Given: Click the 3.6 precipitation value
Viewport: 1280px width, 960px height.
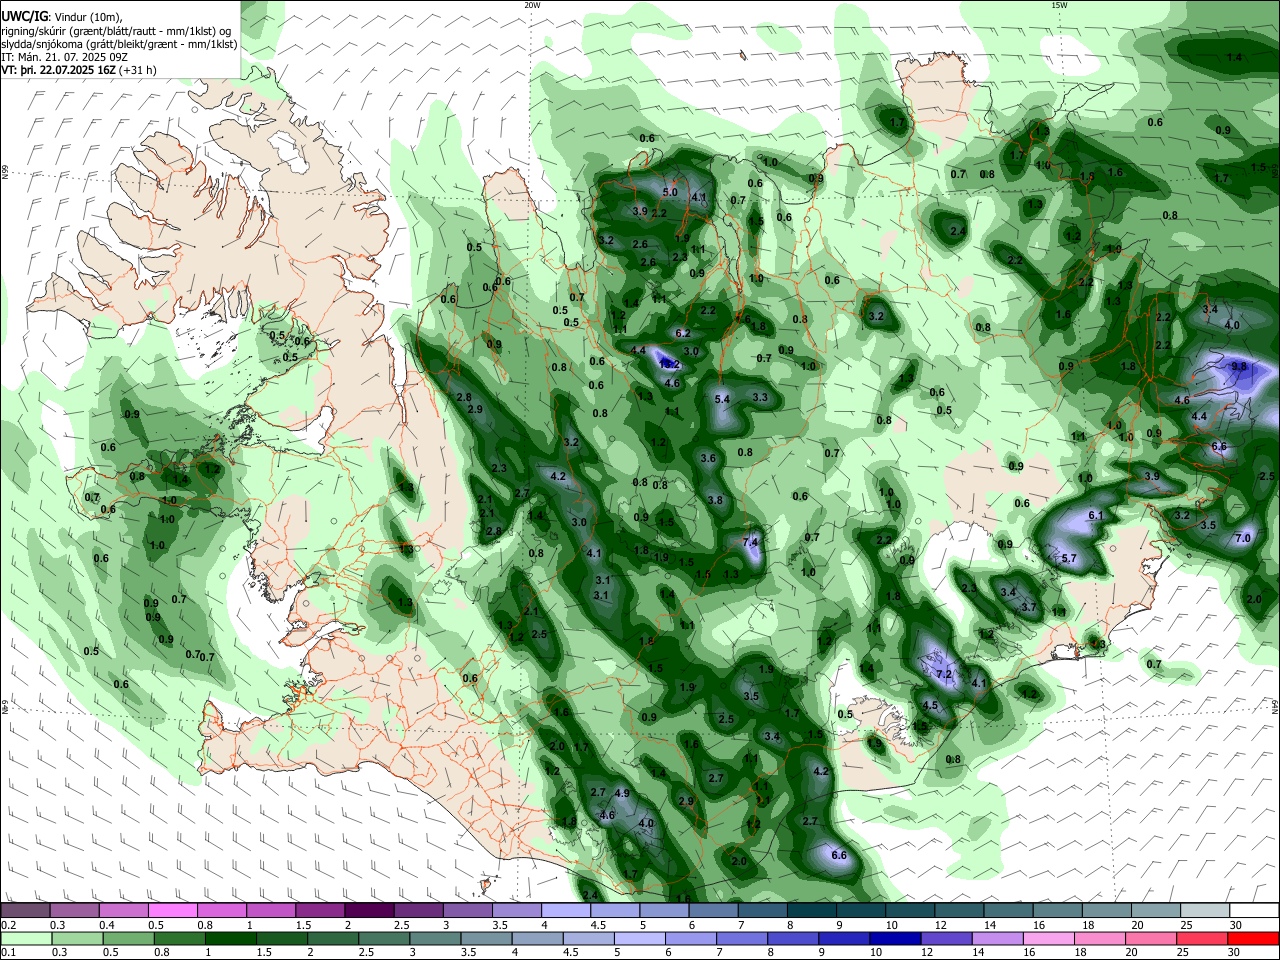Looking at the screenshot, I should pyautogui.click(x=708, y=458).
